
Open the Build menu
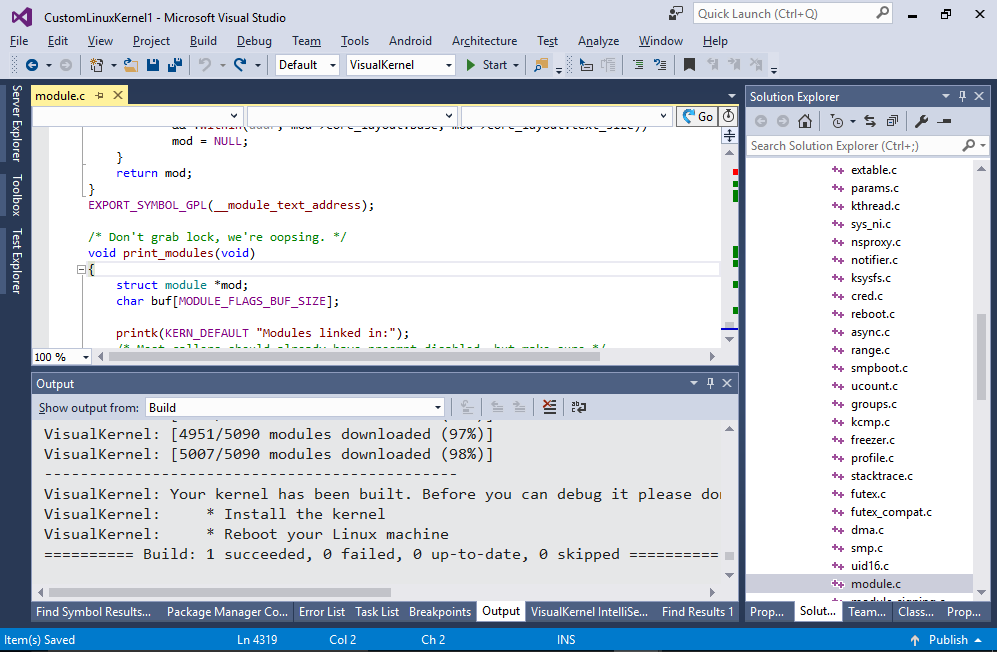(203, 41)
